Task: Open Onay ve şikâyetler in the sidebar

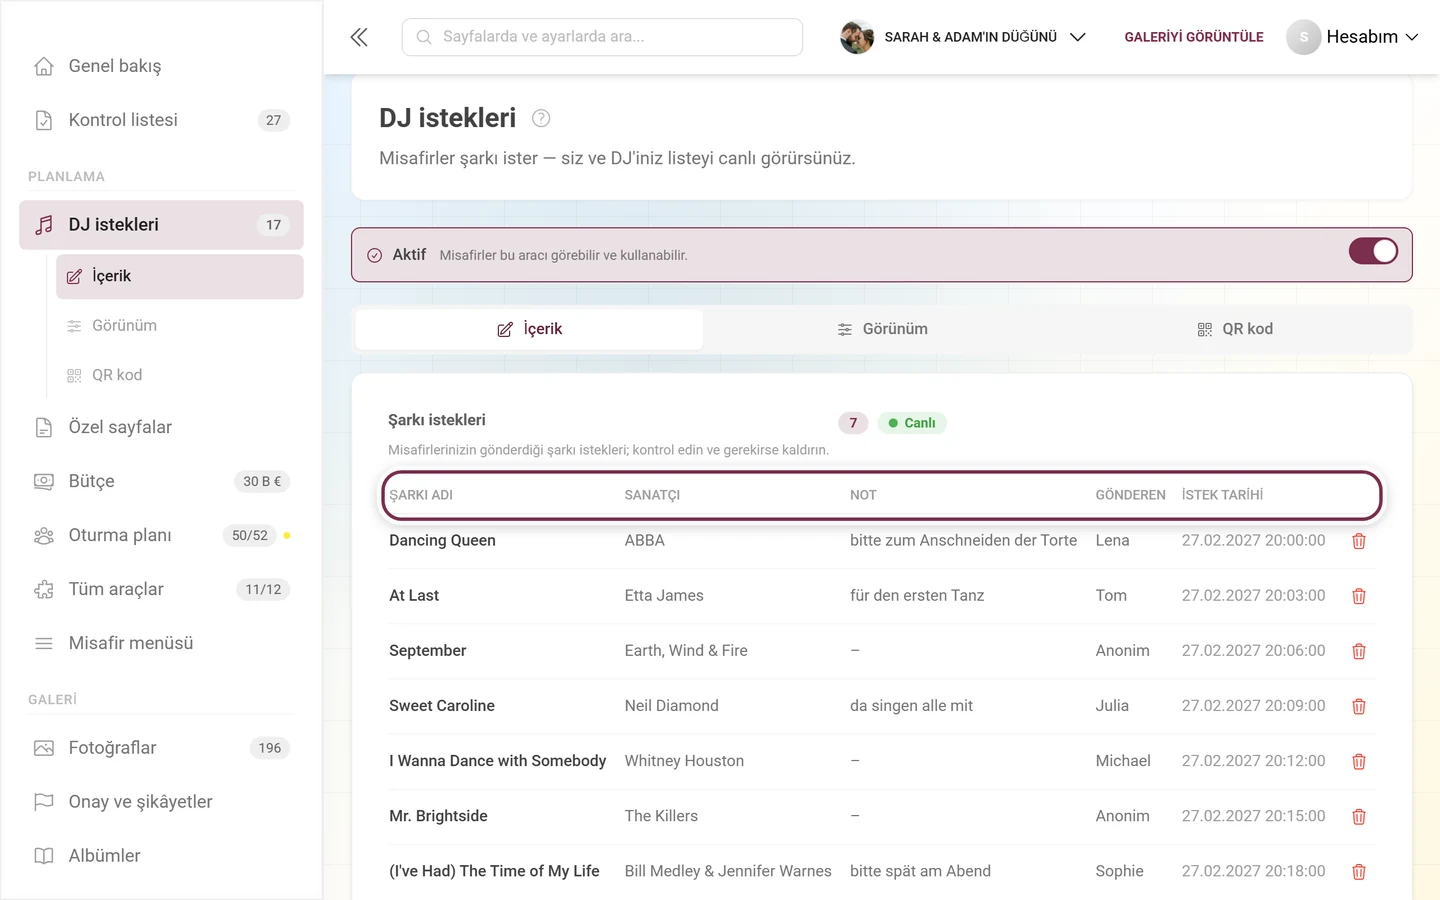Action: pos(161,802)
